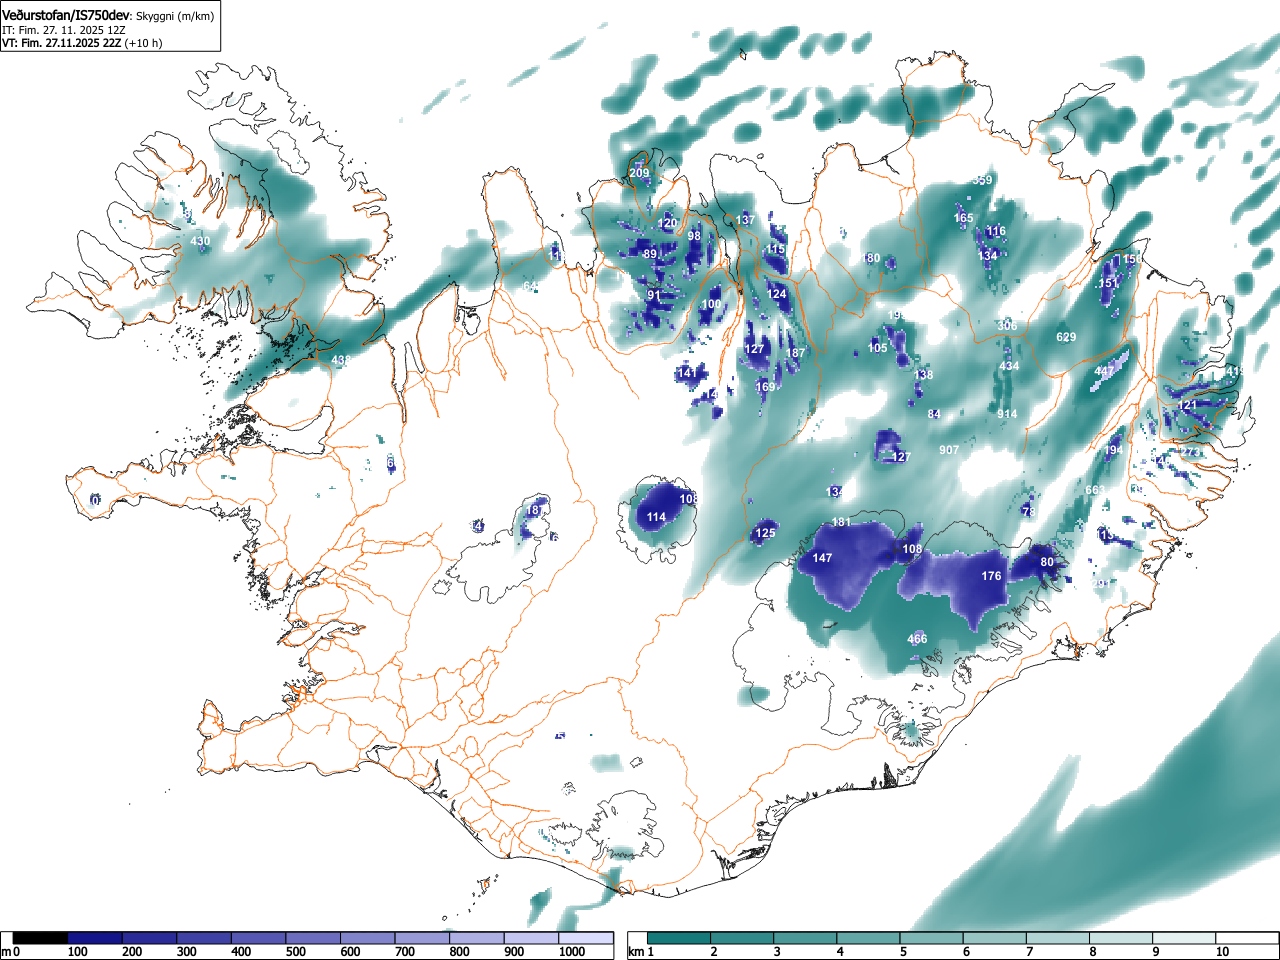Screen dimensions: 1280x960
Task: Click the visibility value '125' on the map
Action: tap(765, 533)
